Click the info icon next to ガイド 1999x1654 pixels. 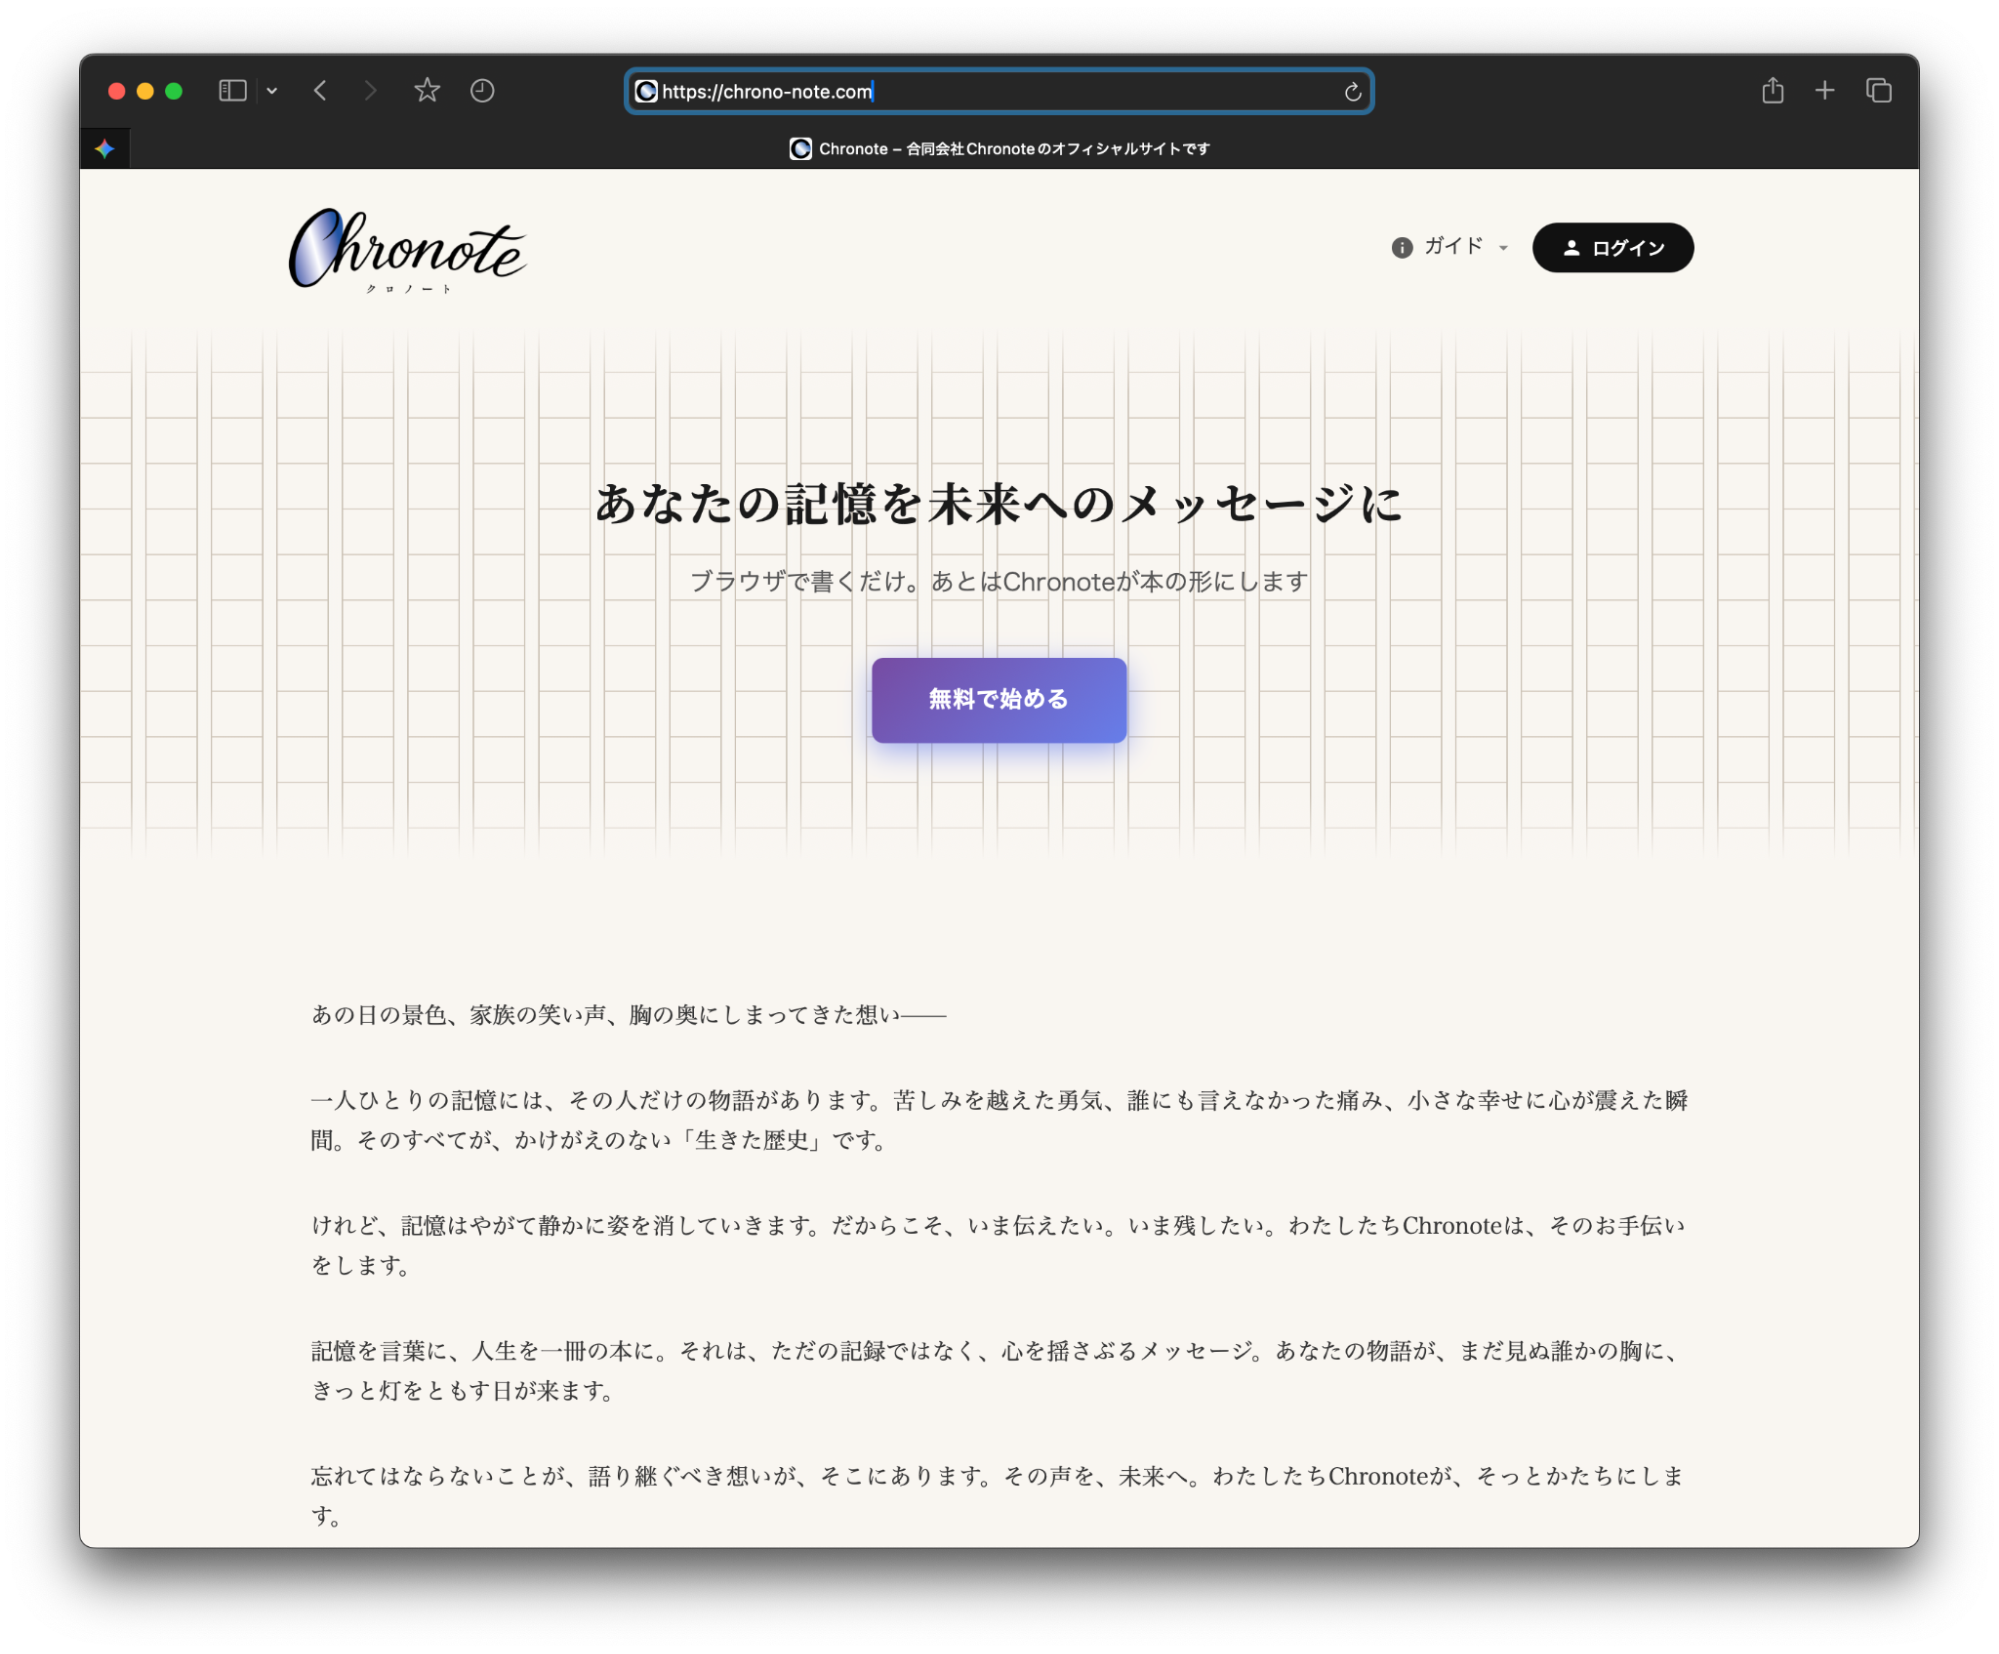point(1402,246)
